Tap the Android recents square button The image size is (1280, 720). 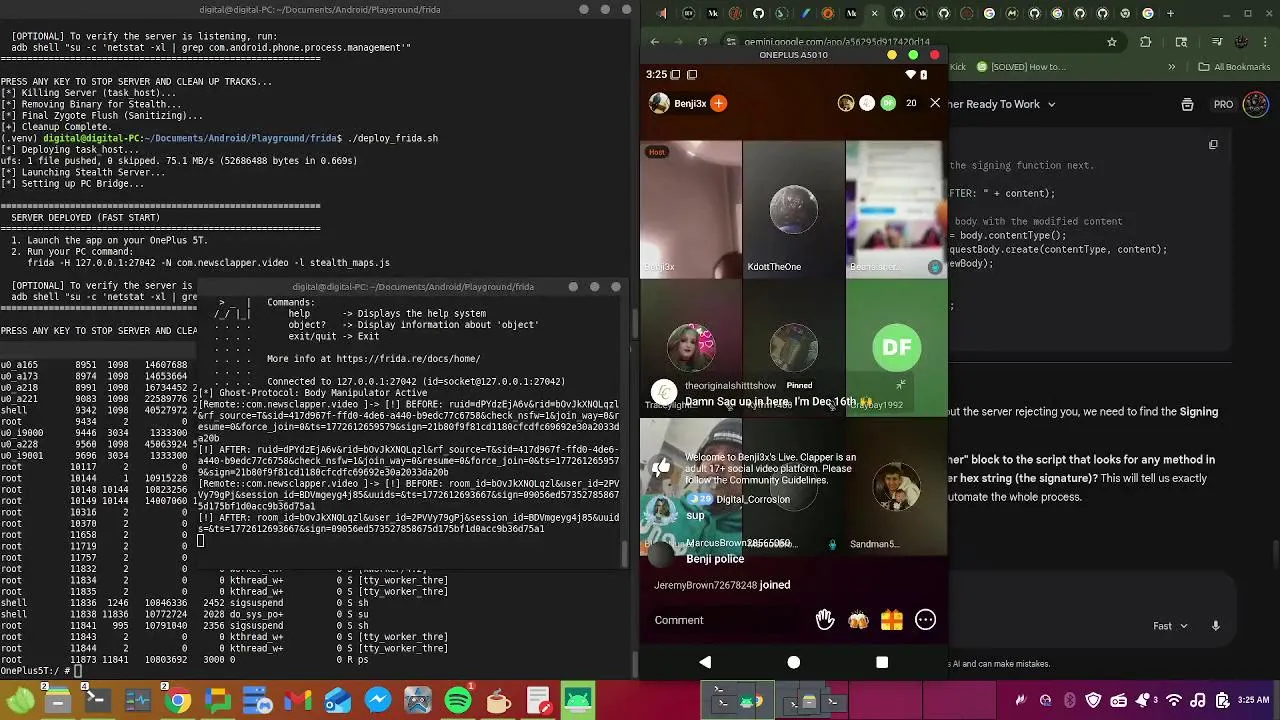pyautogui.click(x=882, y=662)
